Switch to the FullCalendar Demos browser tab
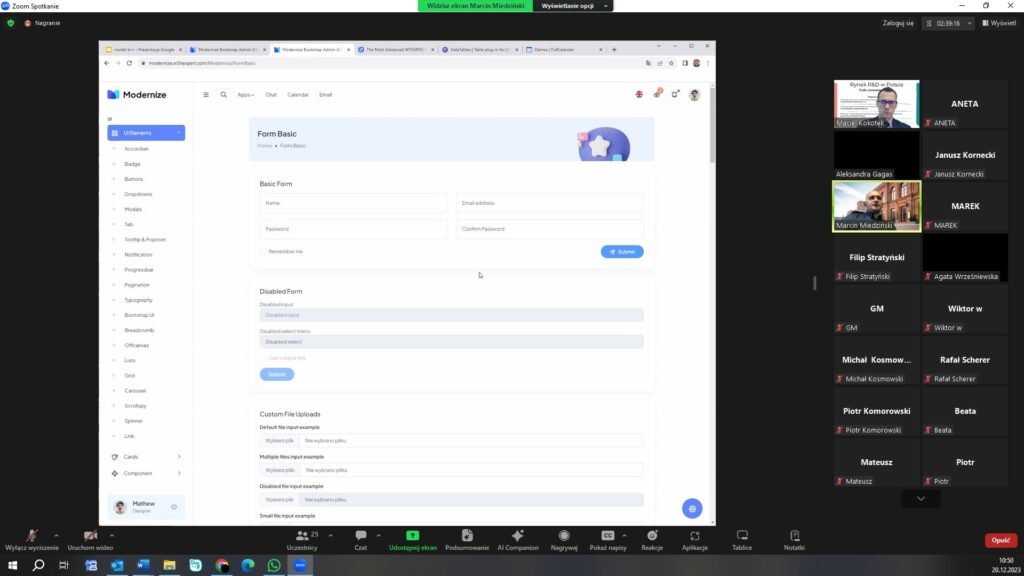 (563, 49)
